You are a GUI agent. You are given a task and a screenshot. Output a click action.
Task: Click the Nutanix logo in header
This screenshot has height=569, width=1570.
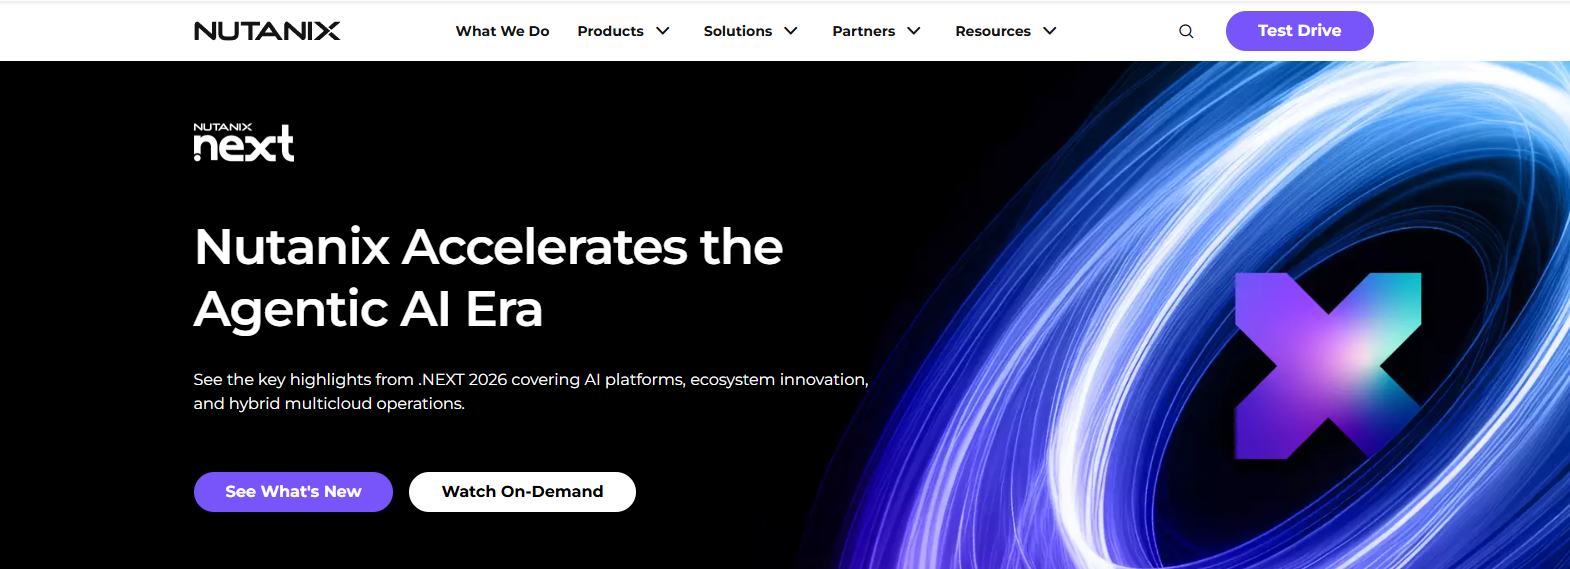point(267,31)
